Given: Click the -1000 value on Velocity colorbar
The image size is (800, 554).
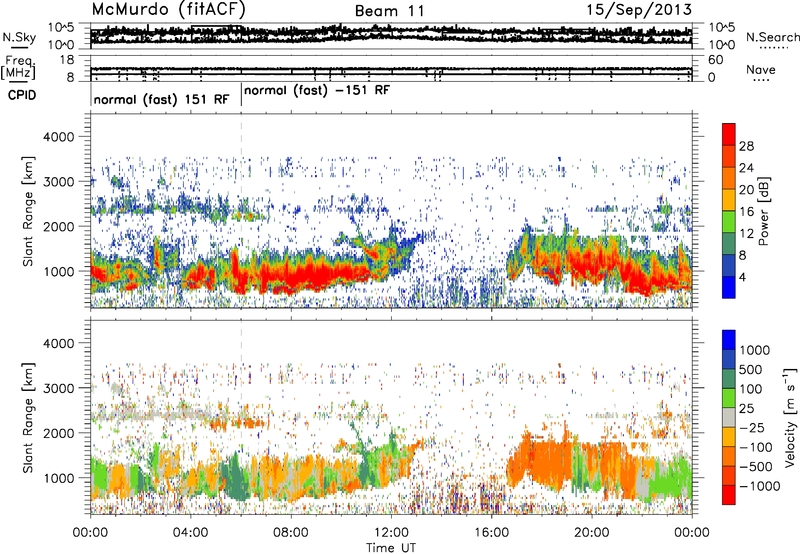Looking at the screenshot, I should click(x=759, y=486).
